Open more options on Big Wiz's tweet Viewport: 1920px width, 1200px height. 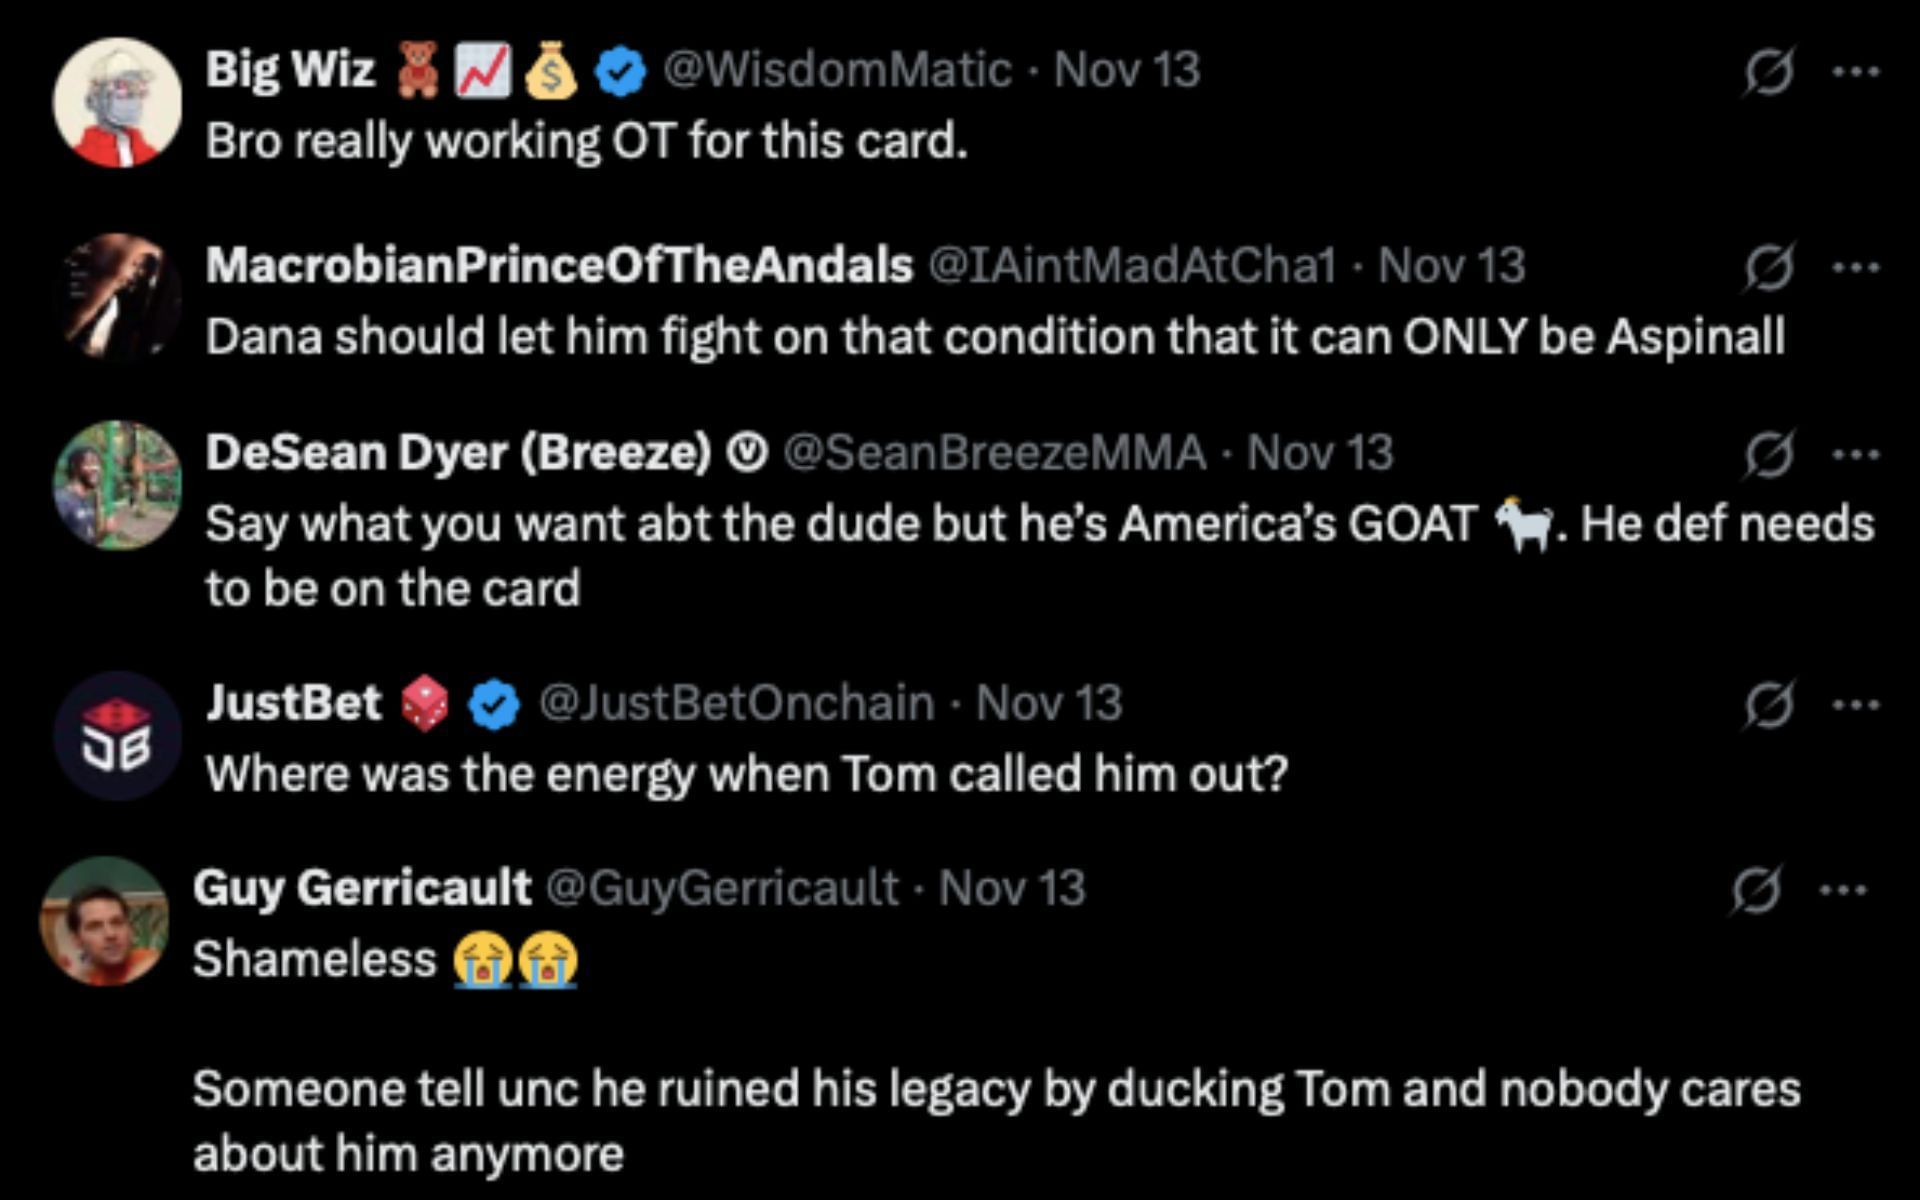pos(1856,72)
